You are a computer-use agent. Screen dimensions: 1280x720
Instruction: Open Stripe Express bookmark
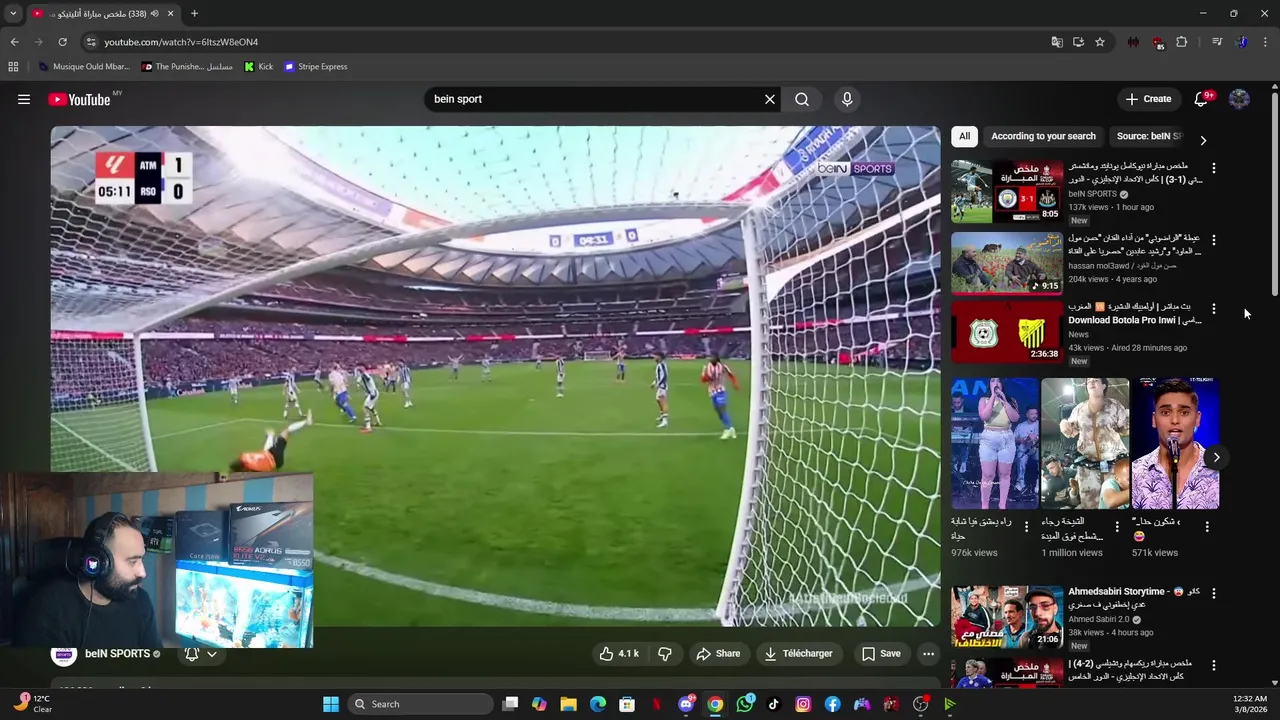(x=315, y=67)
